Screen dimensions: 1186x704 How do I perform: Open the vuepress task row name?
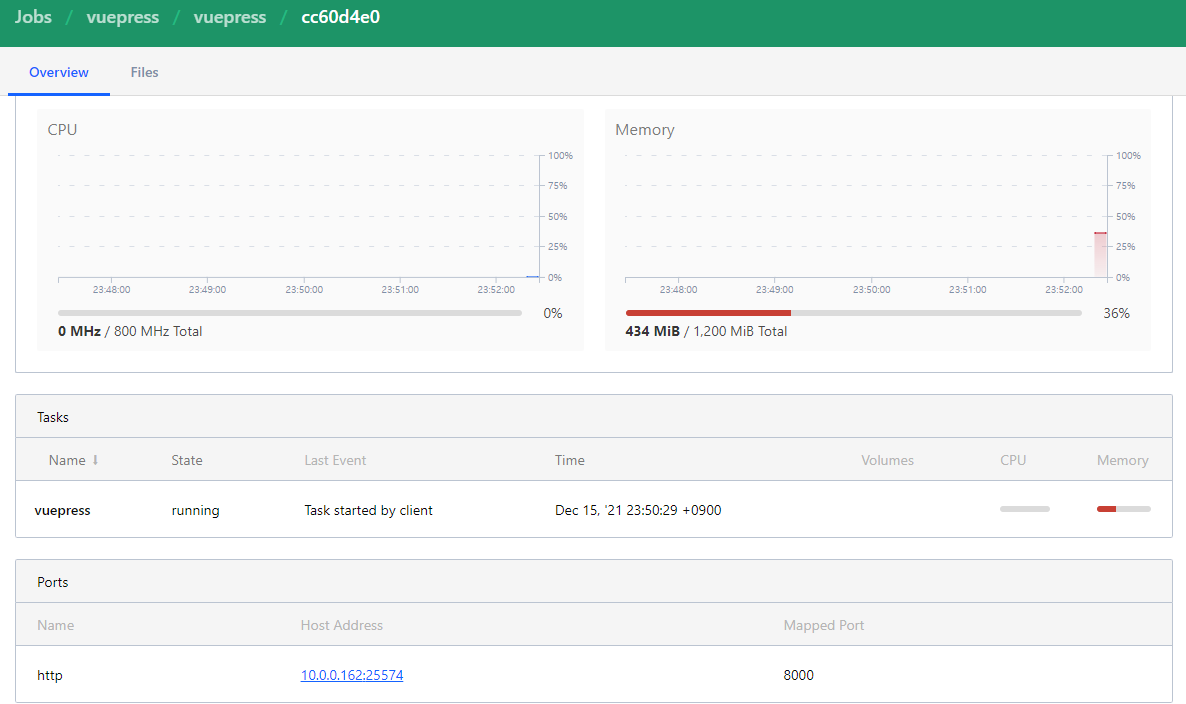[x=62, y=510]
